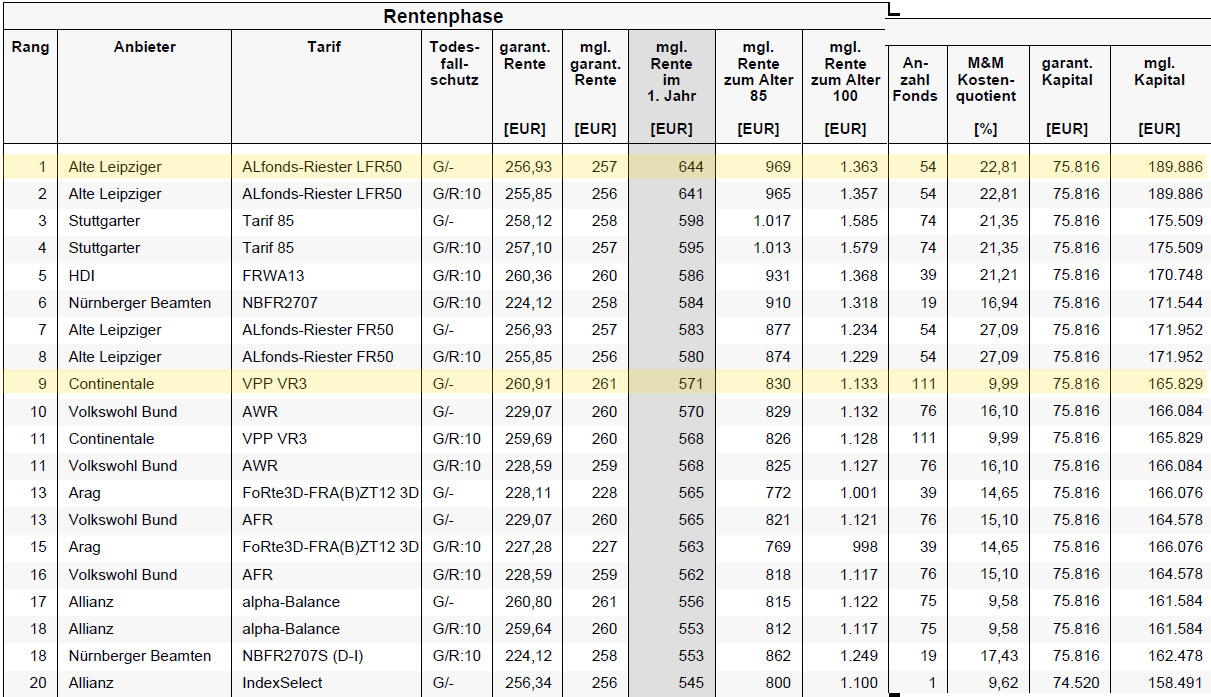Click the 586 first-year pension value
This screenshot has width=1211, height=697.
691,275
